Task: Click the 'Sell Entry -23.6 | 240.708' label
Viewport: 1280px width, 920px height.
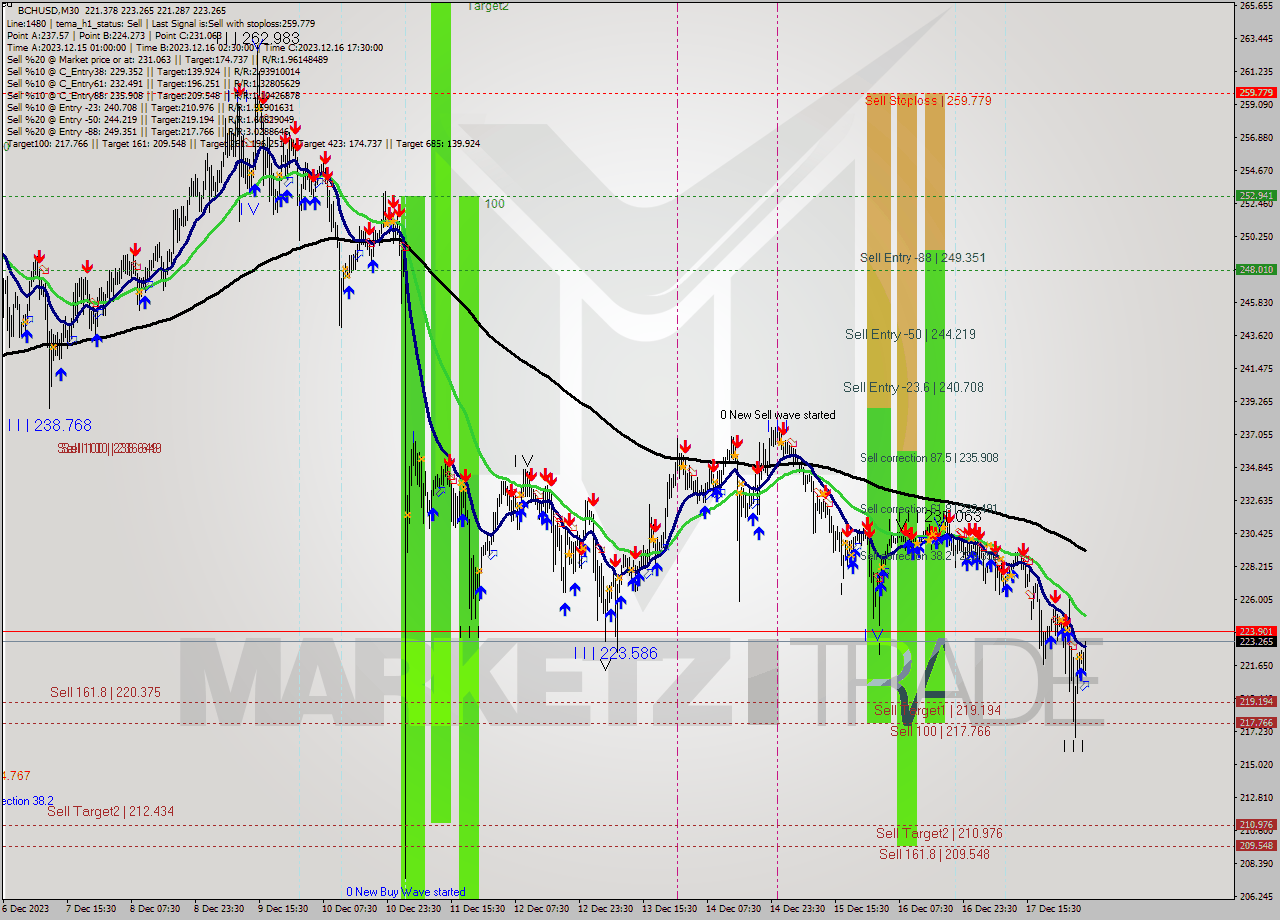Action: (x=913, y=388)
